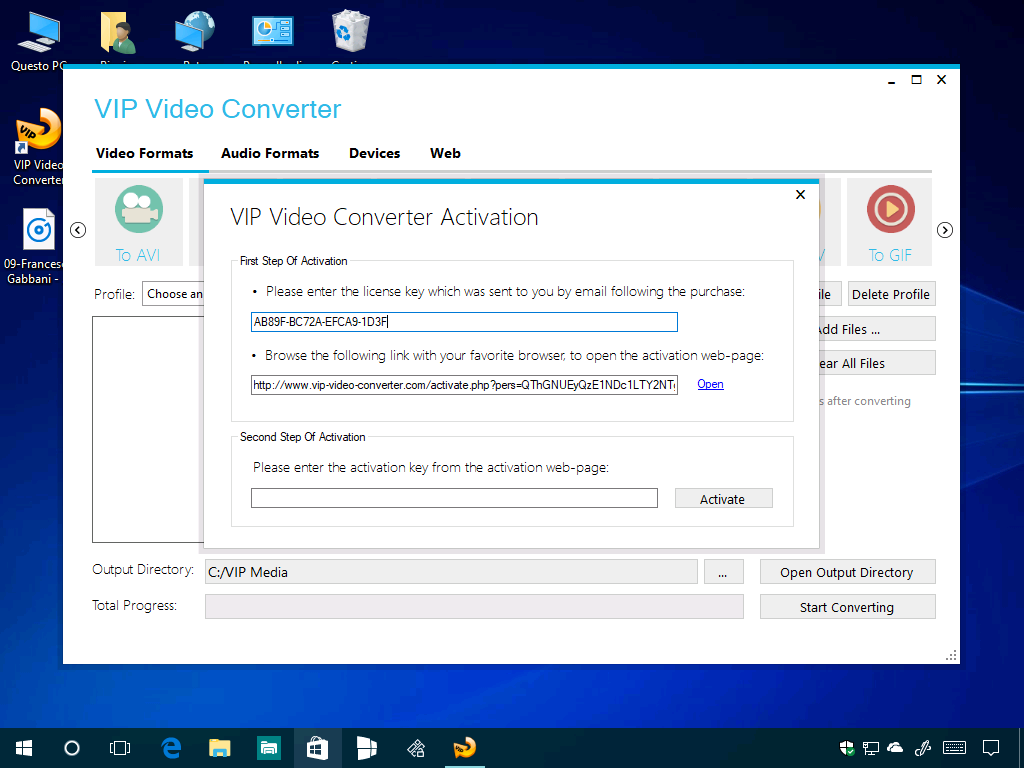Open the Windows Start menu
This screenshot has height=768, width=1024.
click(x=24, y=748)
